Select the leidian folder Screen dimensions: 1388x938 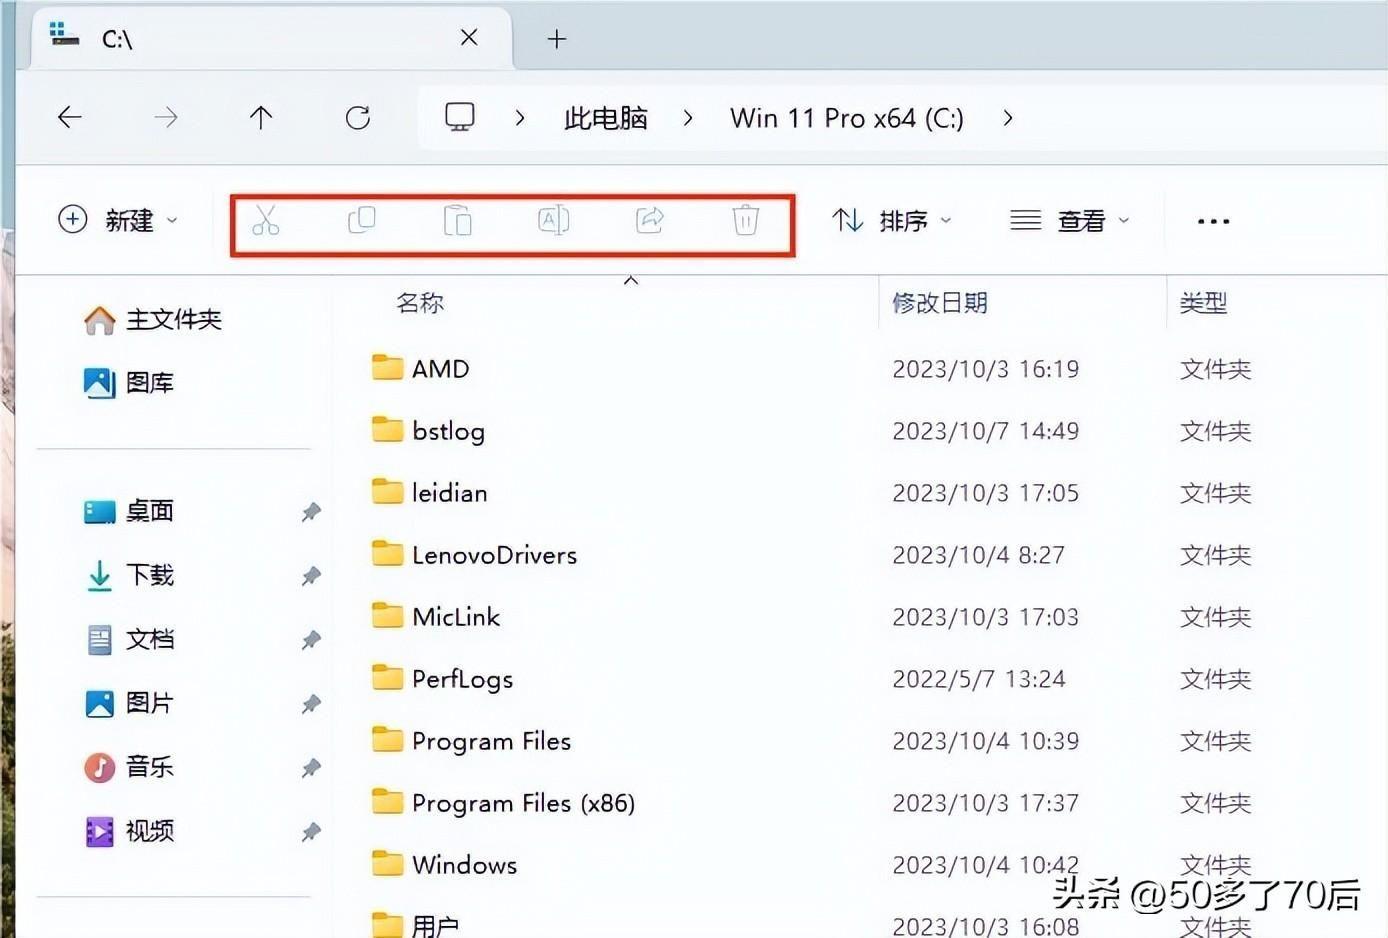point(429,493)
